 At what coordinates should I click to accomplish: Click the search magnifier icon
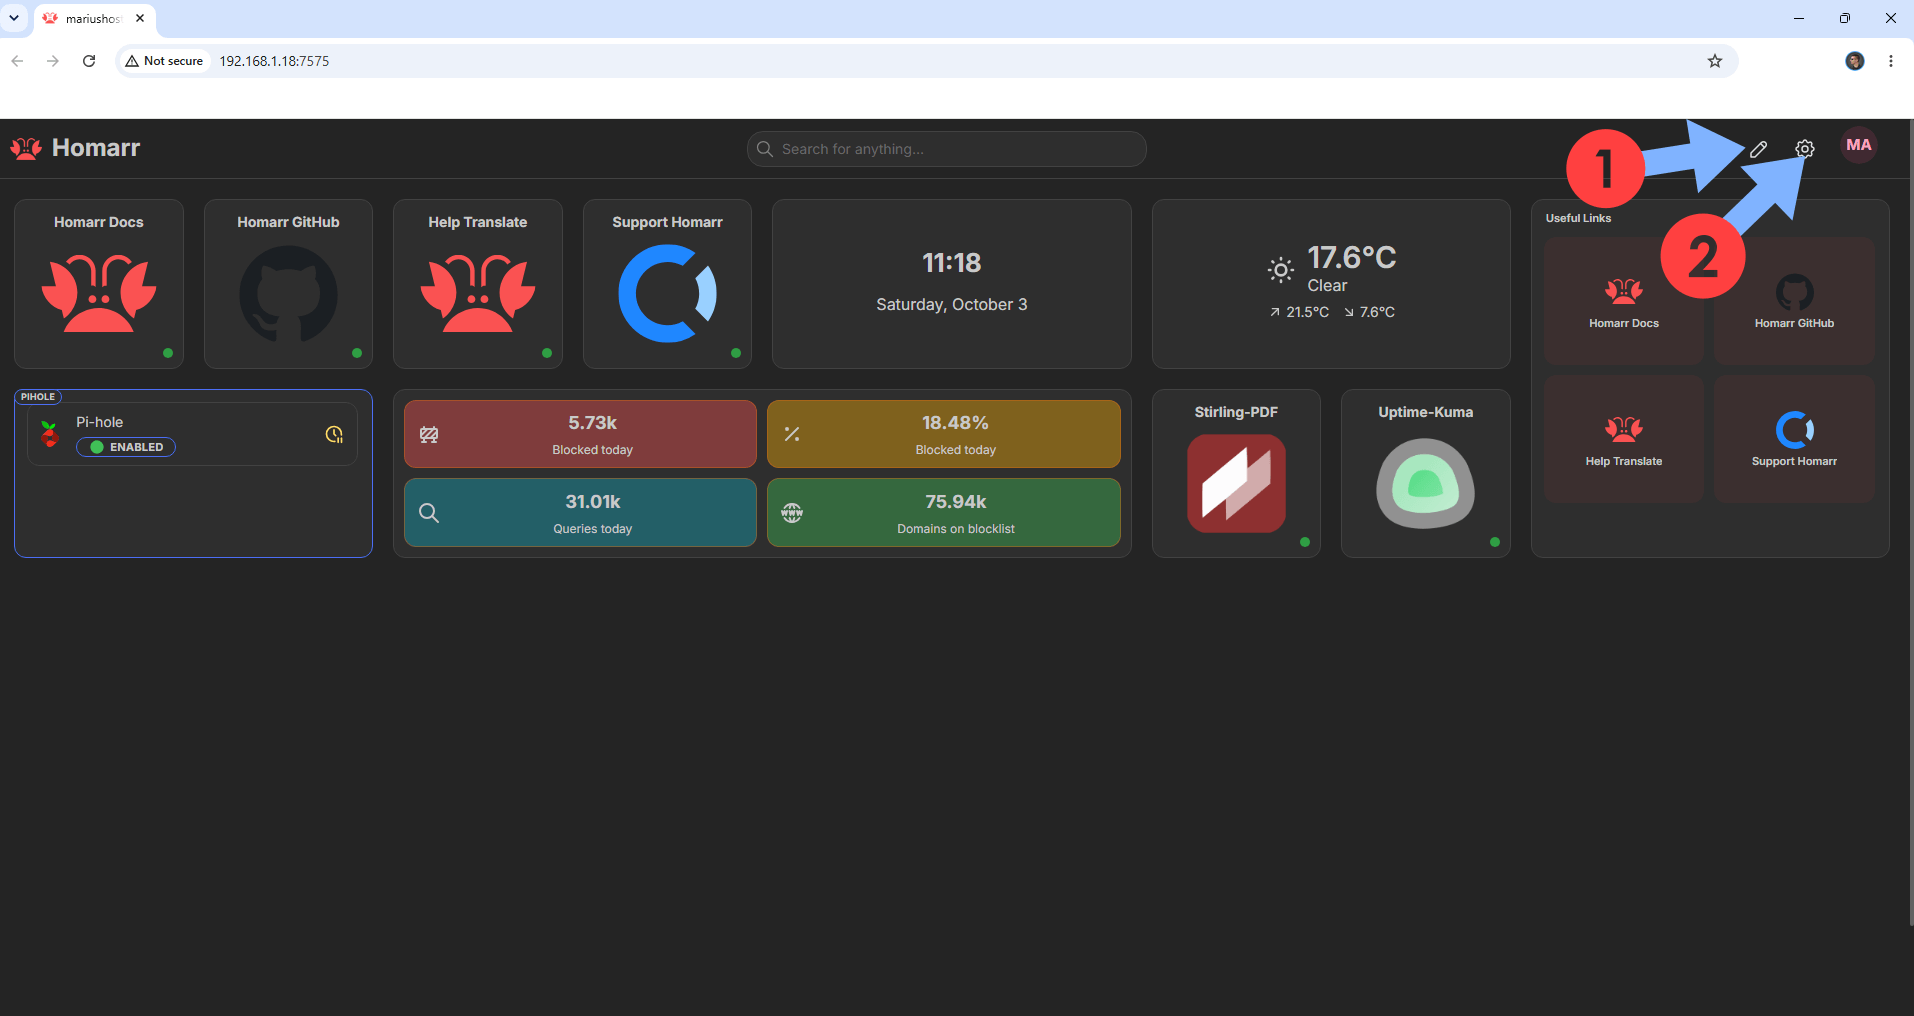coord(765,149)
